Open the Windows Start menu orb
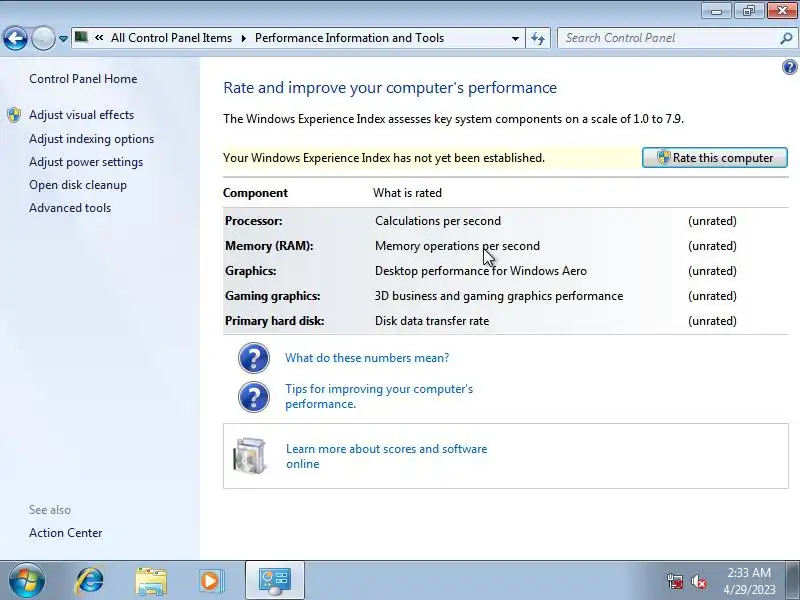The width and height of the screenshot is (800, 600). (27, 581)
